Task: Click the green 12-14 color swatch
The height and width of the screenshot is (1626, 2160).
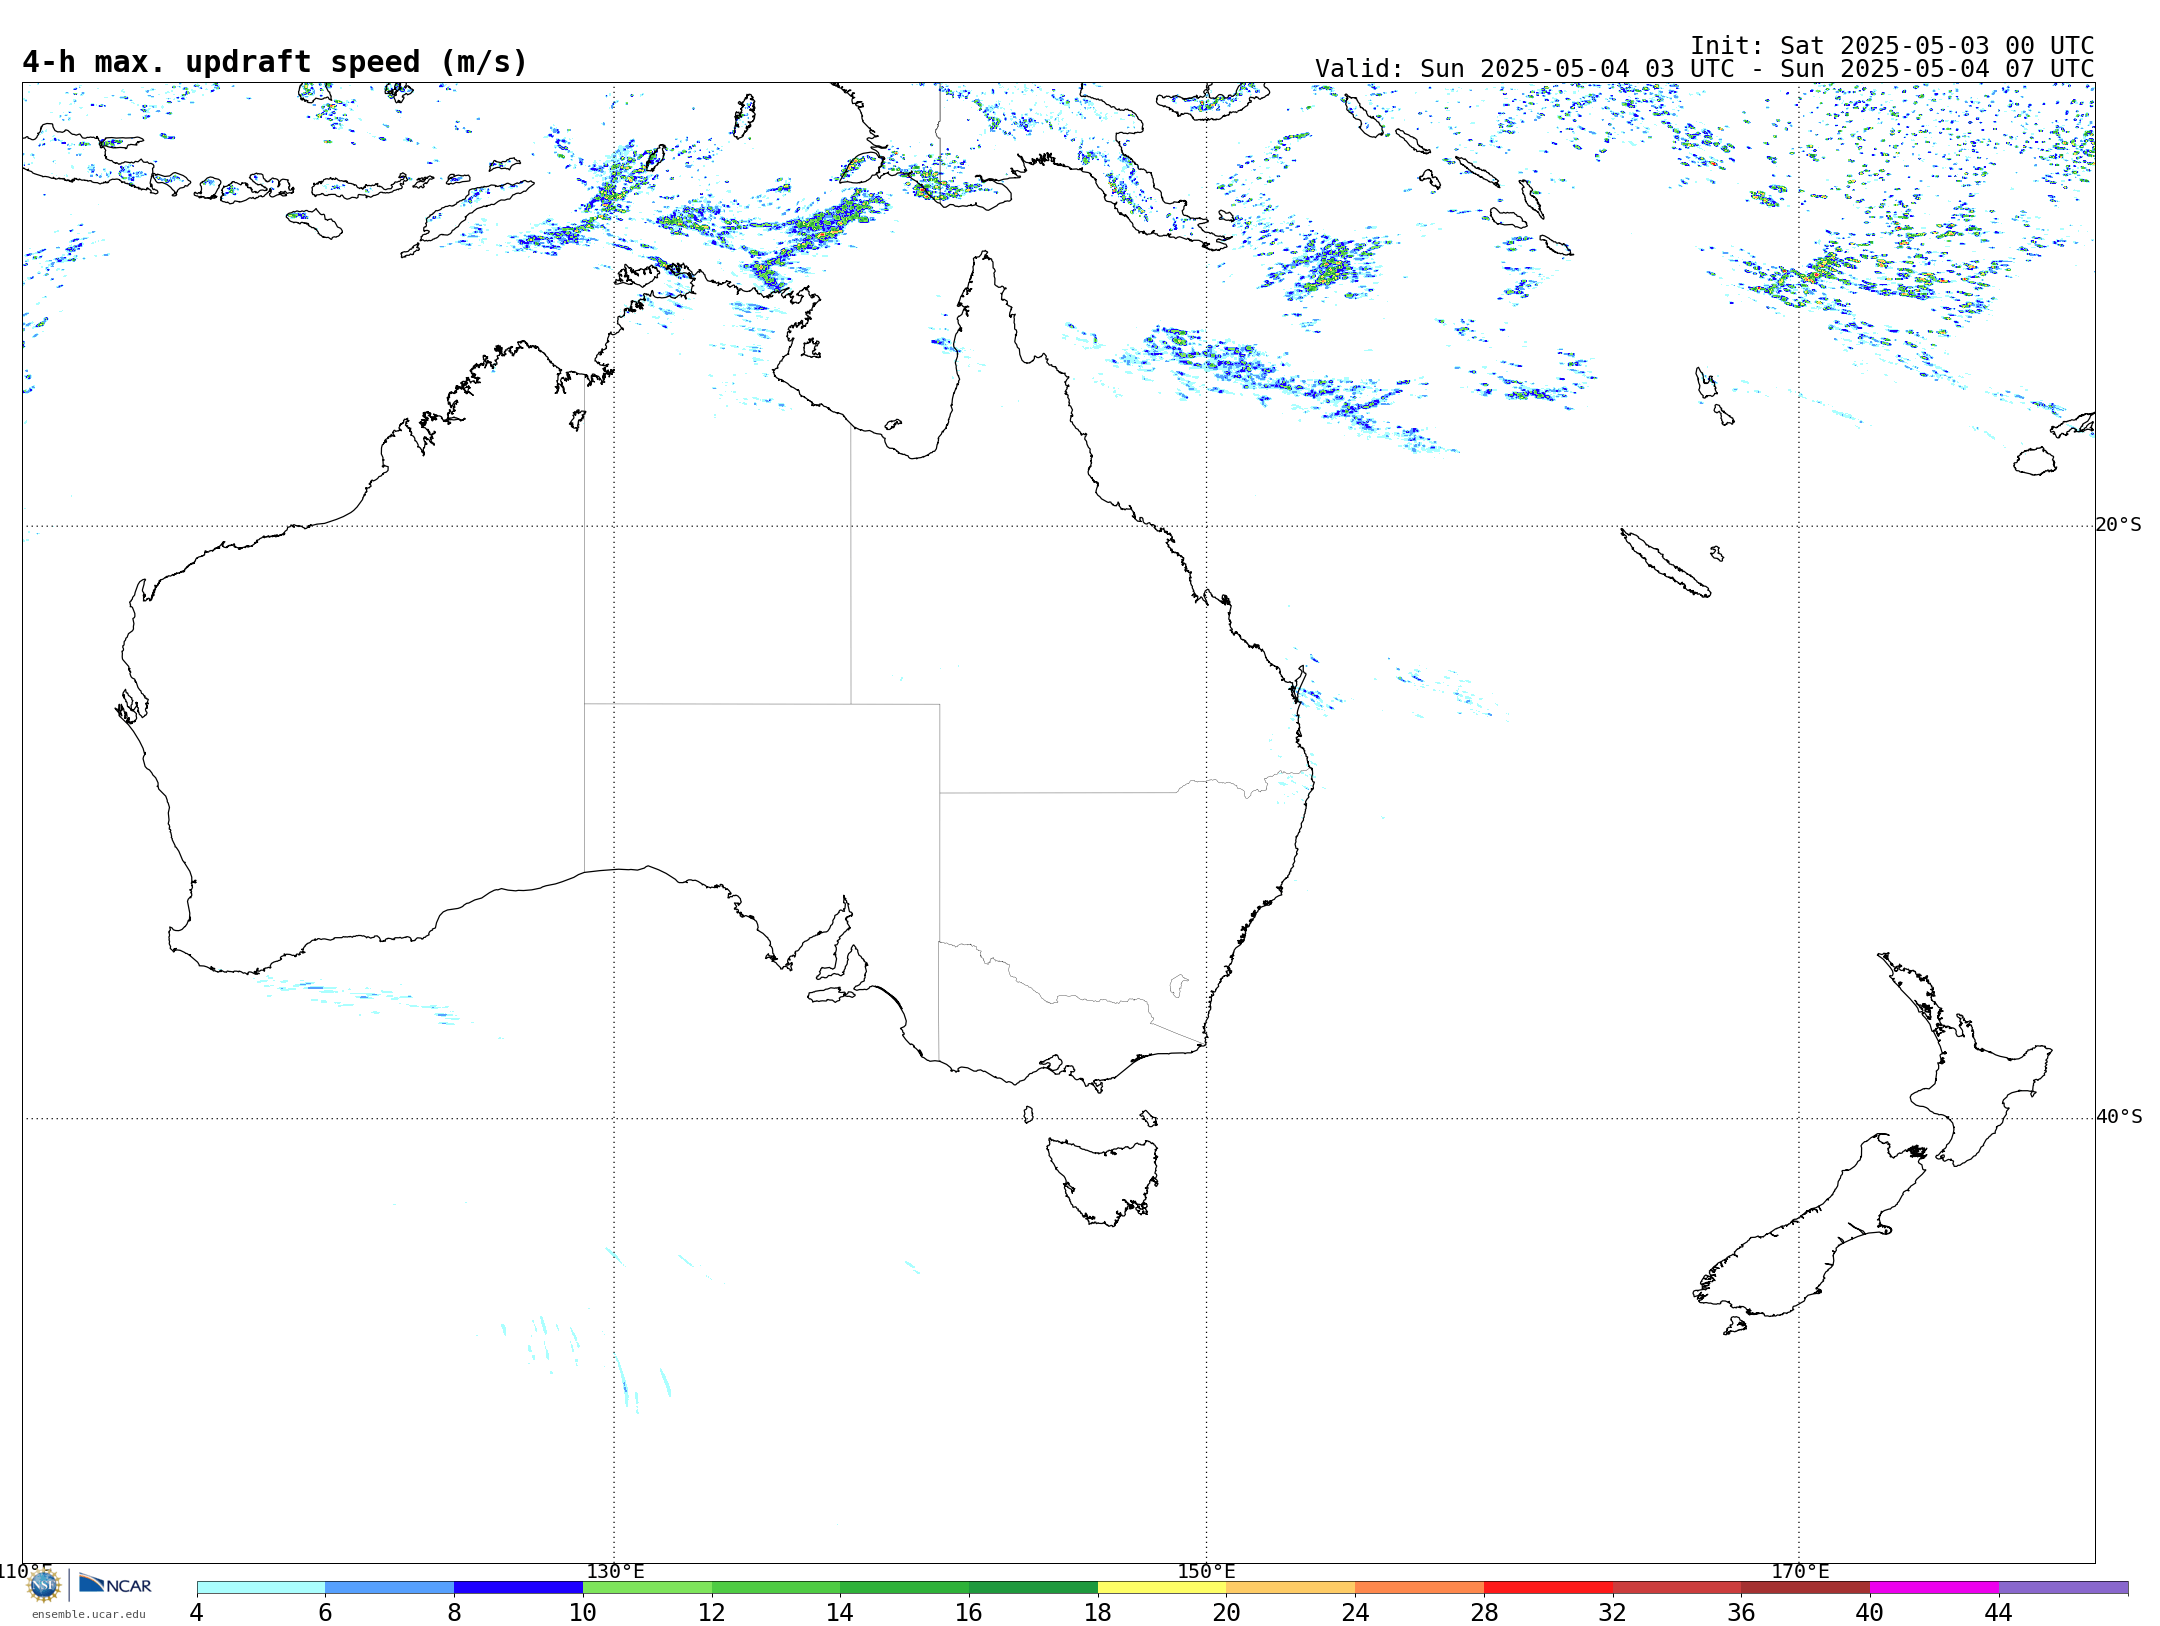Action: point(776,1587)
